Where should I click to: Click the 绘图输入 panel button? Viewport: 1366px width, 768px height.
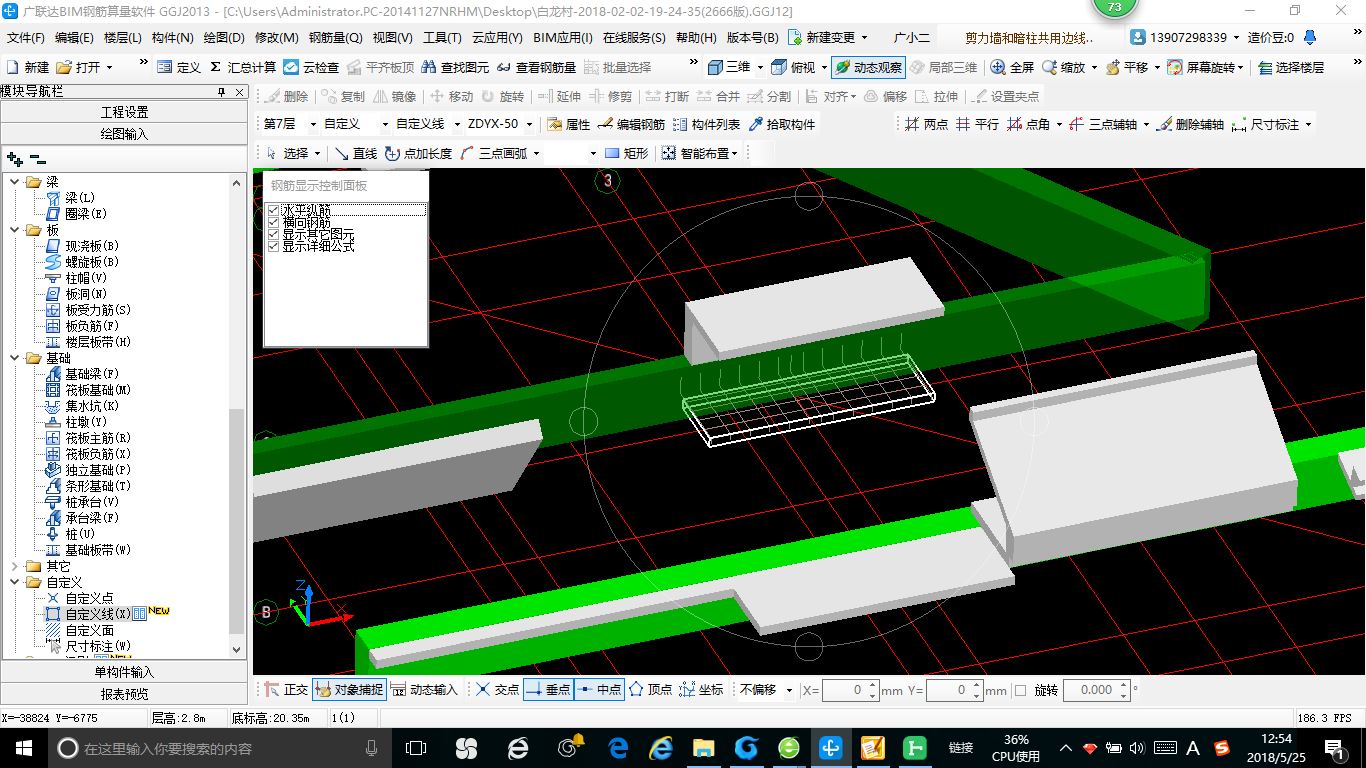pyautogui.click(x=124, y=133)
